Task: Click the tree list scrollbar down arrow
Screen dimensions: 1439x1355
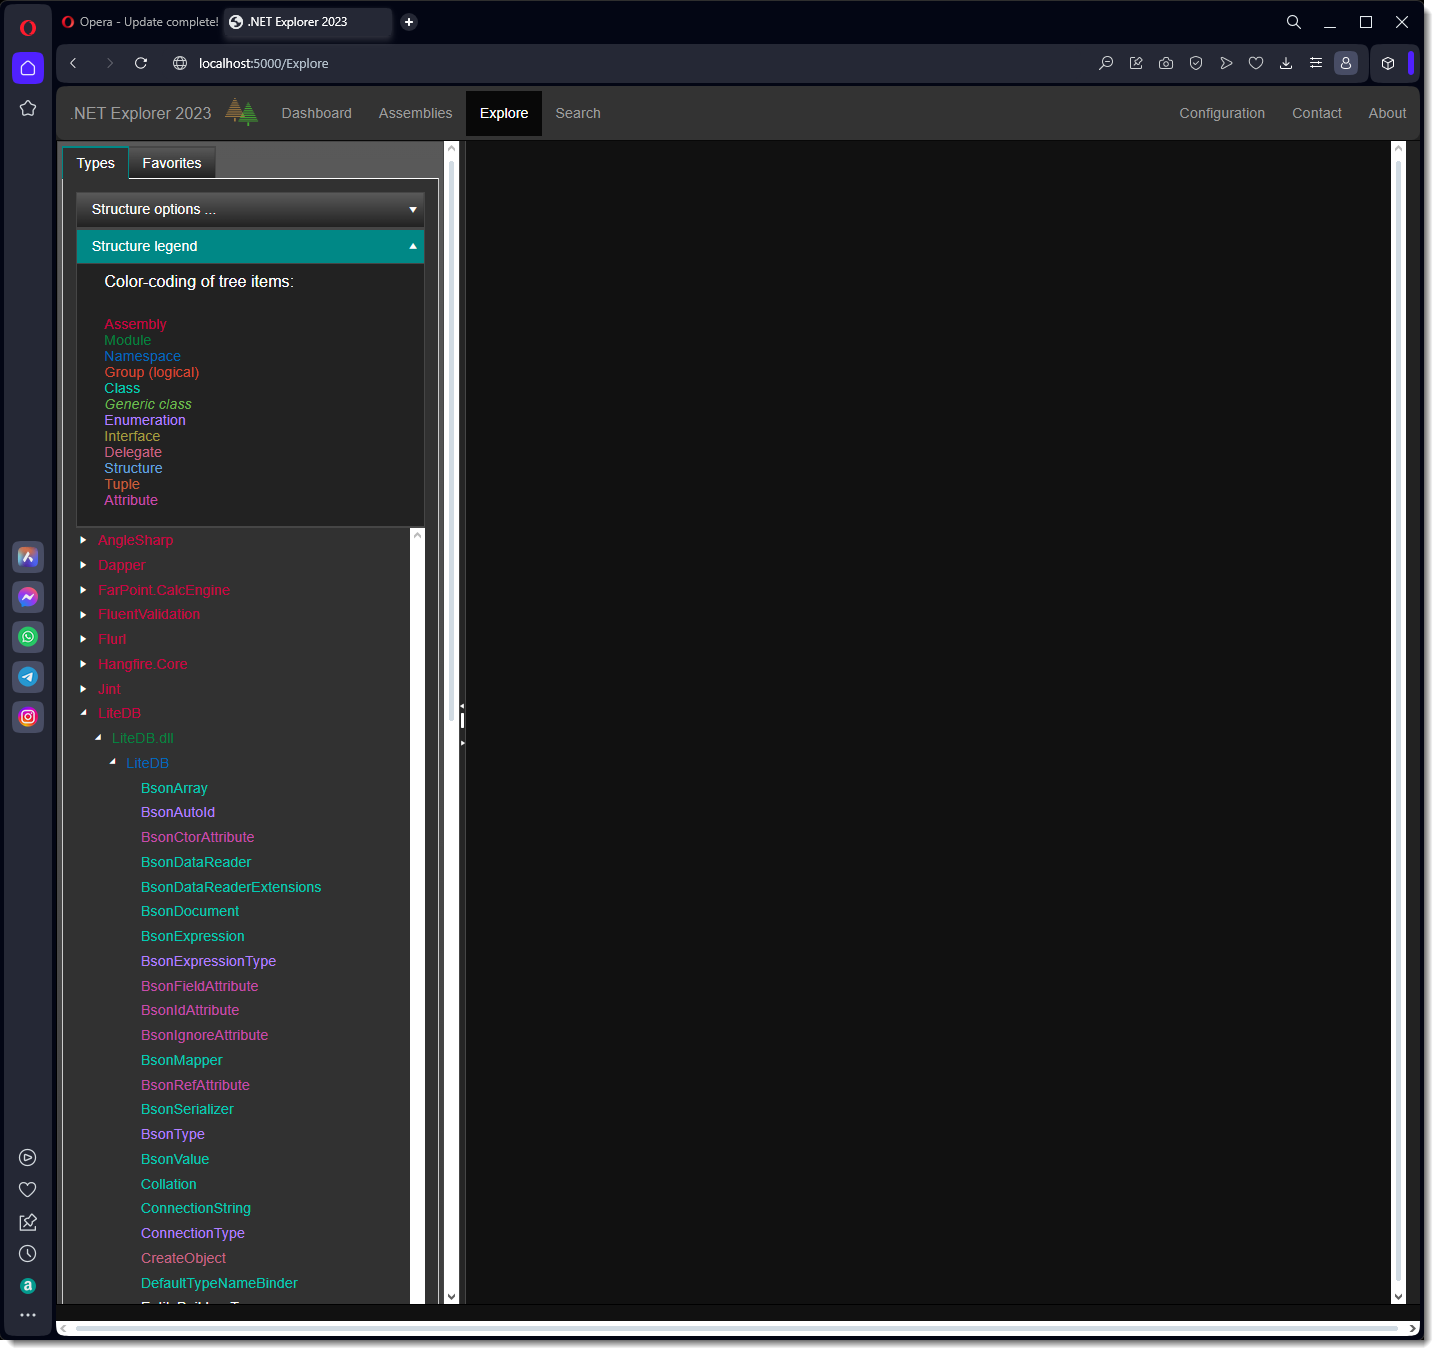Action: tap(451, 1296)
